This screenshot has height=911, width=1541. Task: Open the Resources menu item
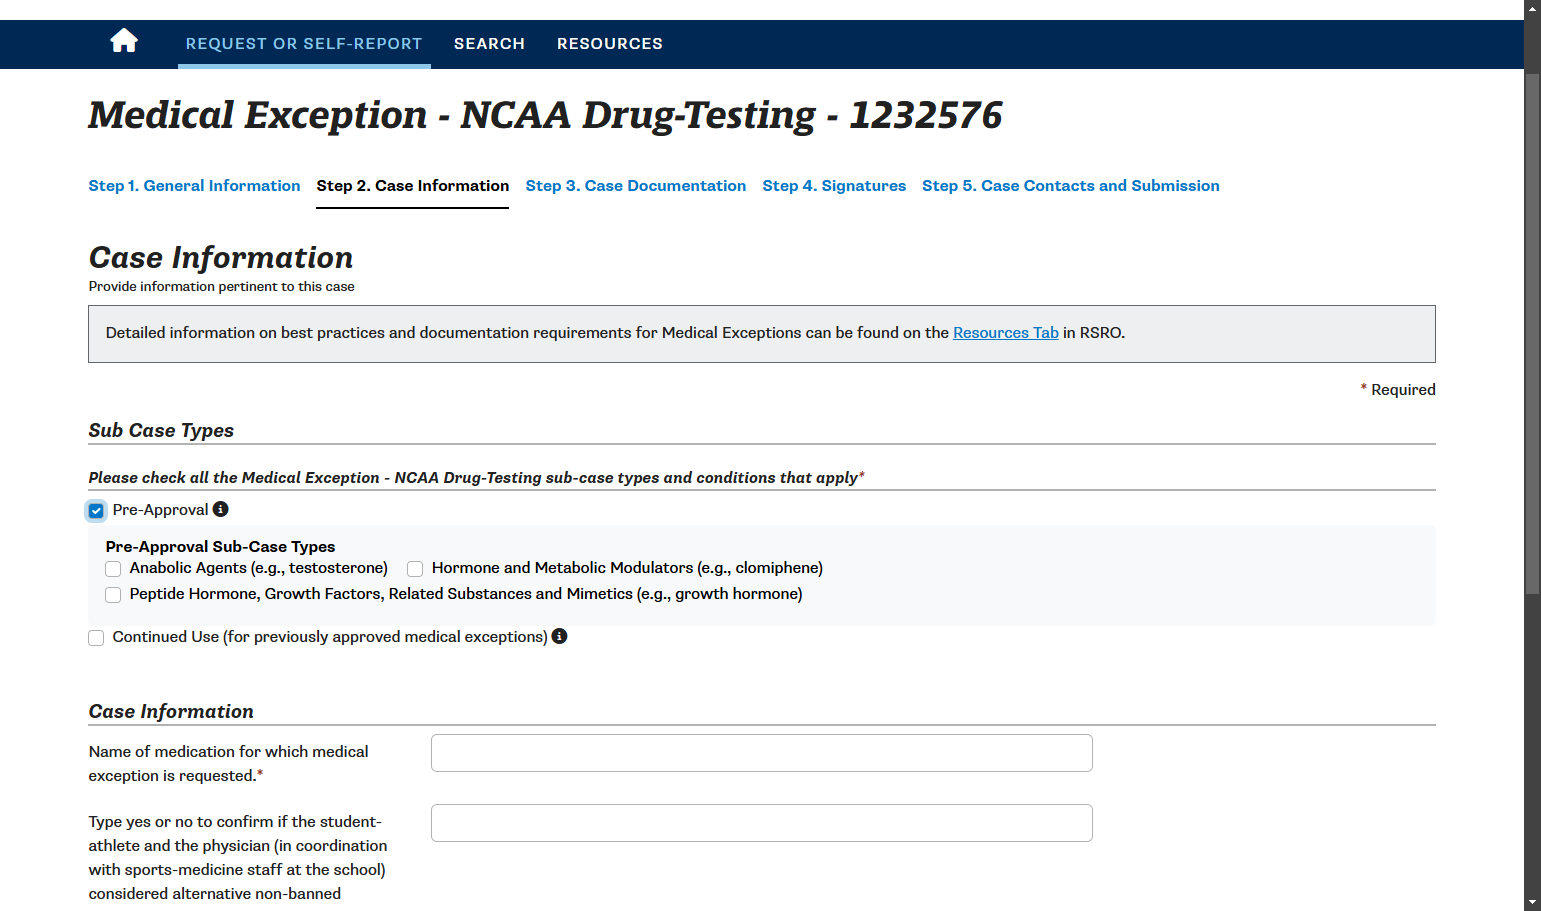tap(610, 44)
